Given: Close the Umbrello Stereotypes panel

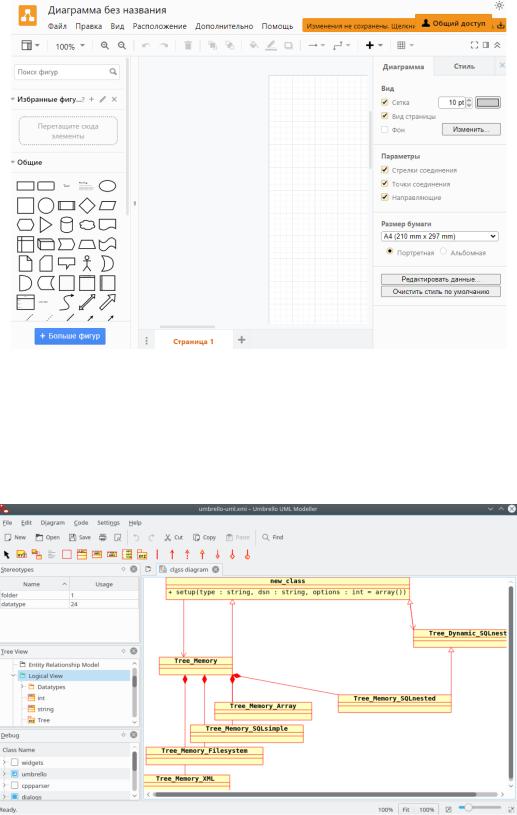Looking at the screenshot, I should tap(134, 569).
